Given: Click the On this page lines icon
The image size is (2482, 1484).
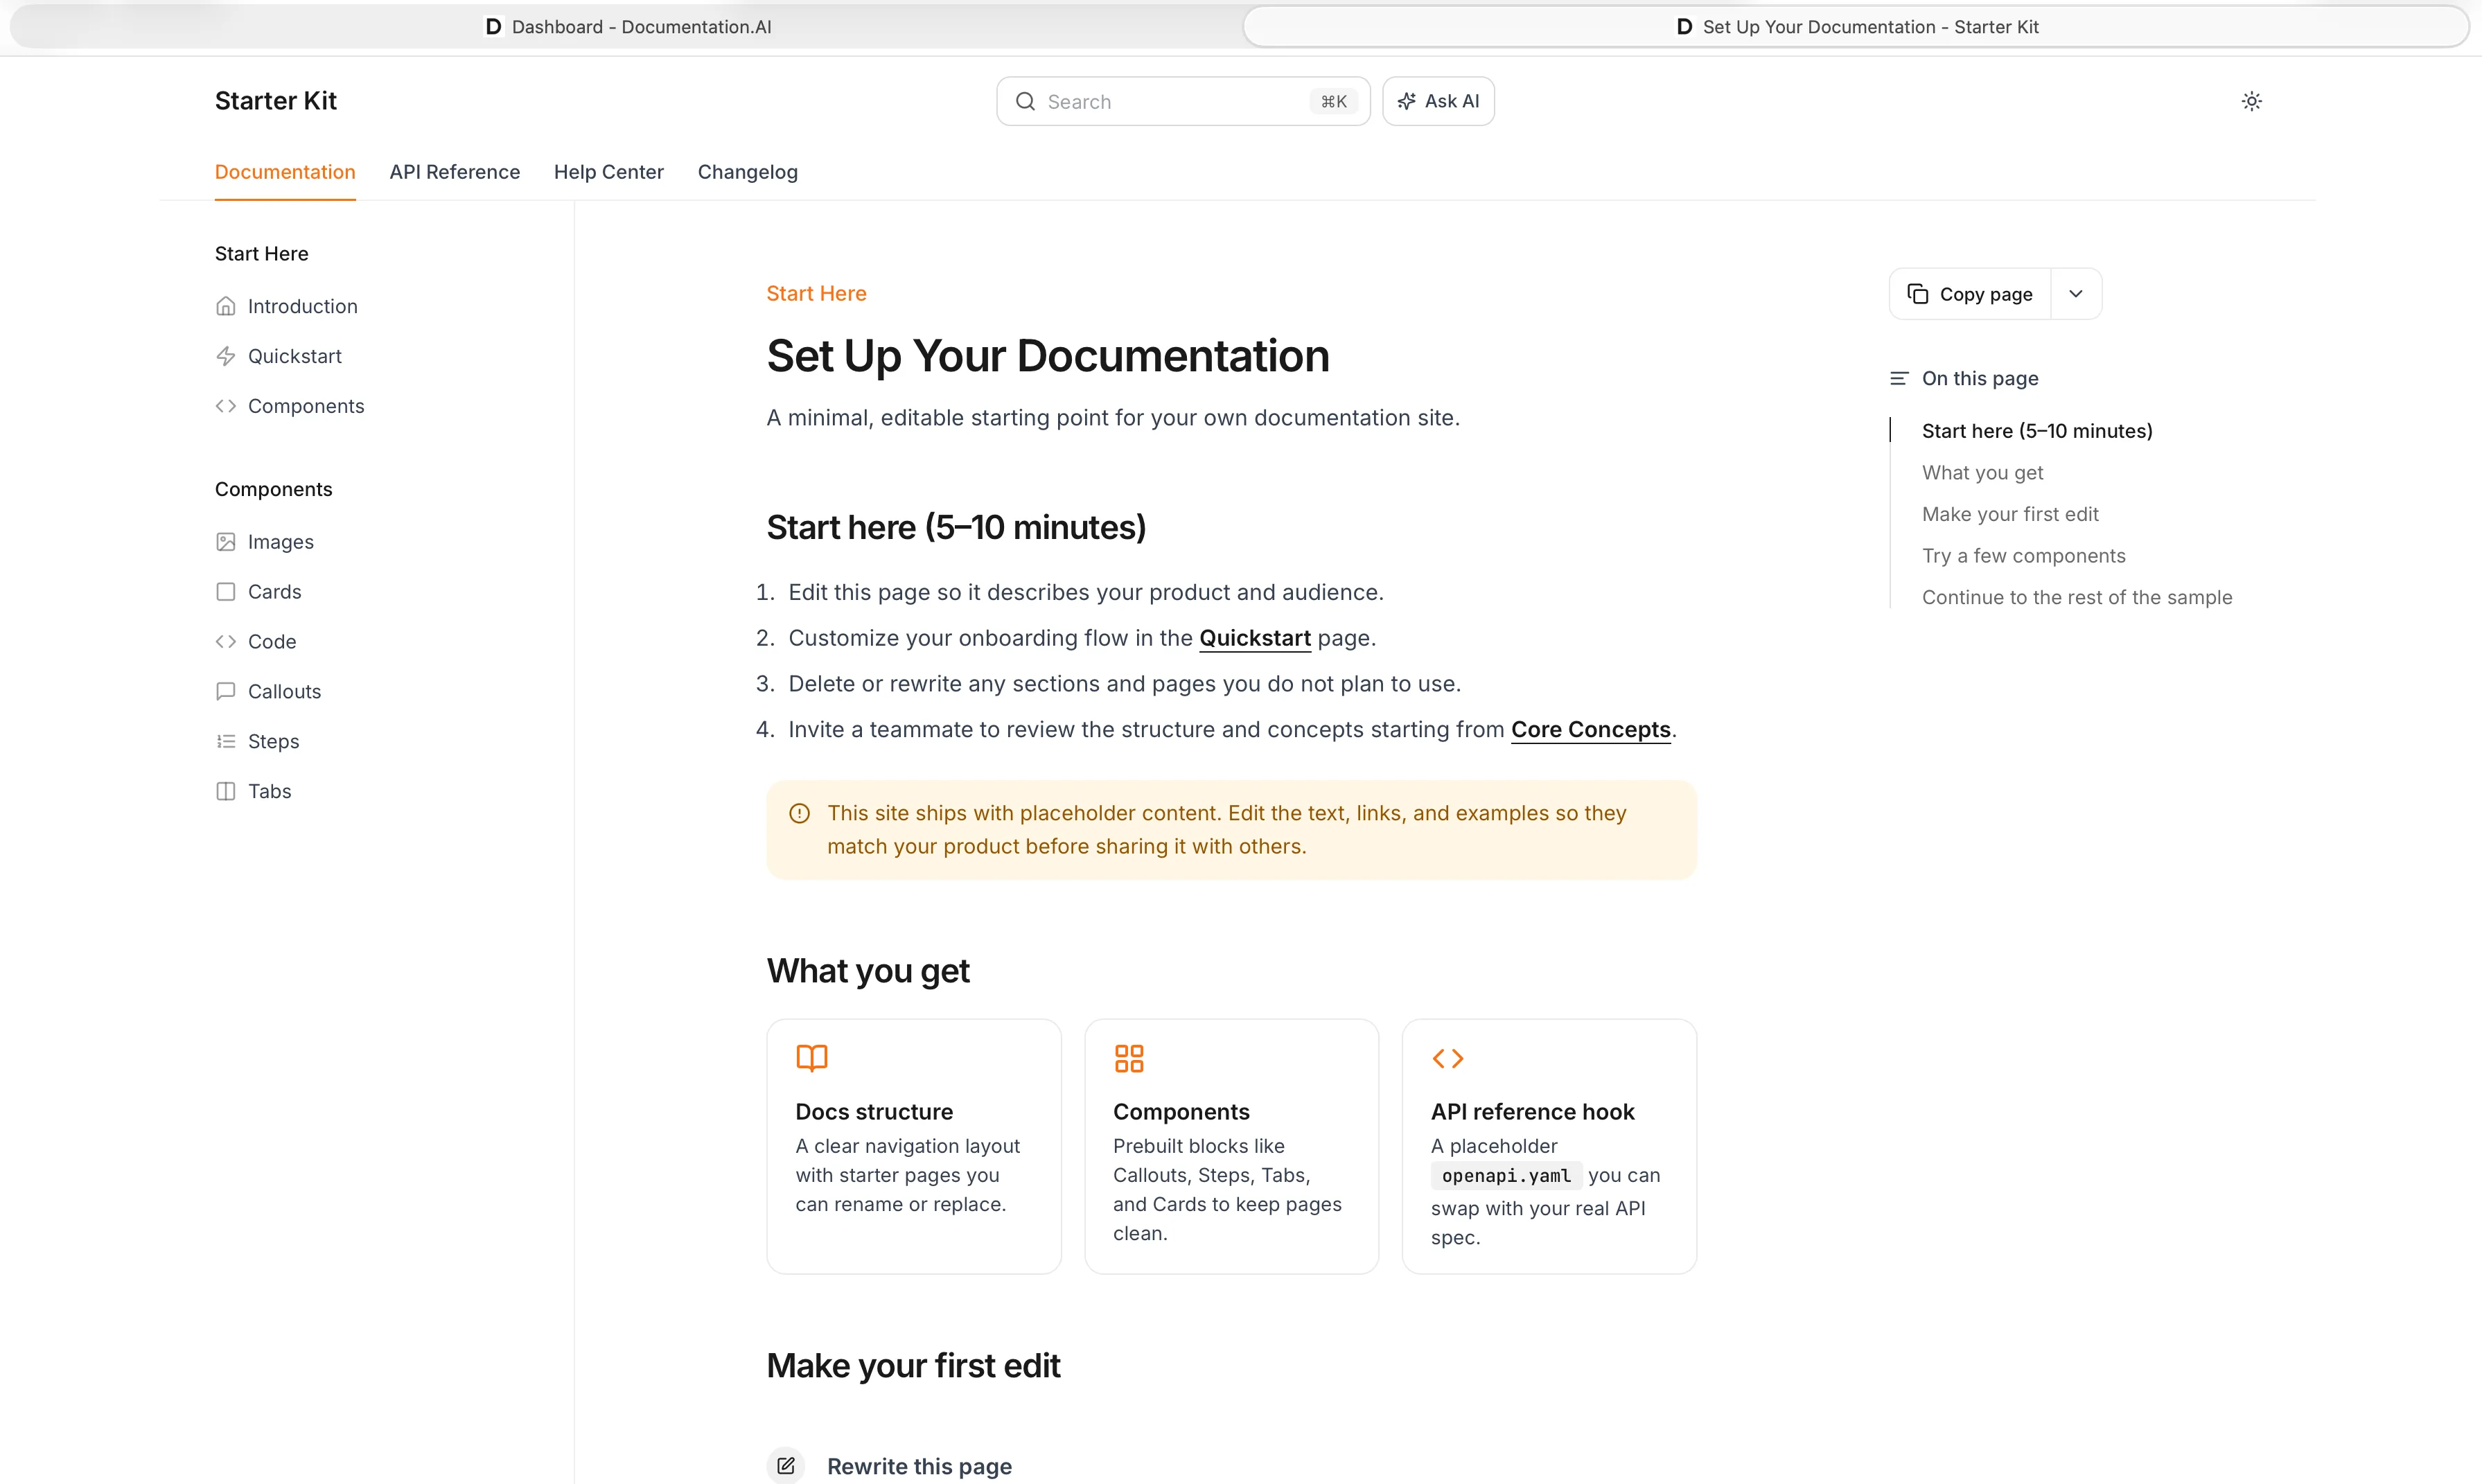Looking at the screenshot, I should tap(1899, 378).
